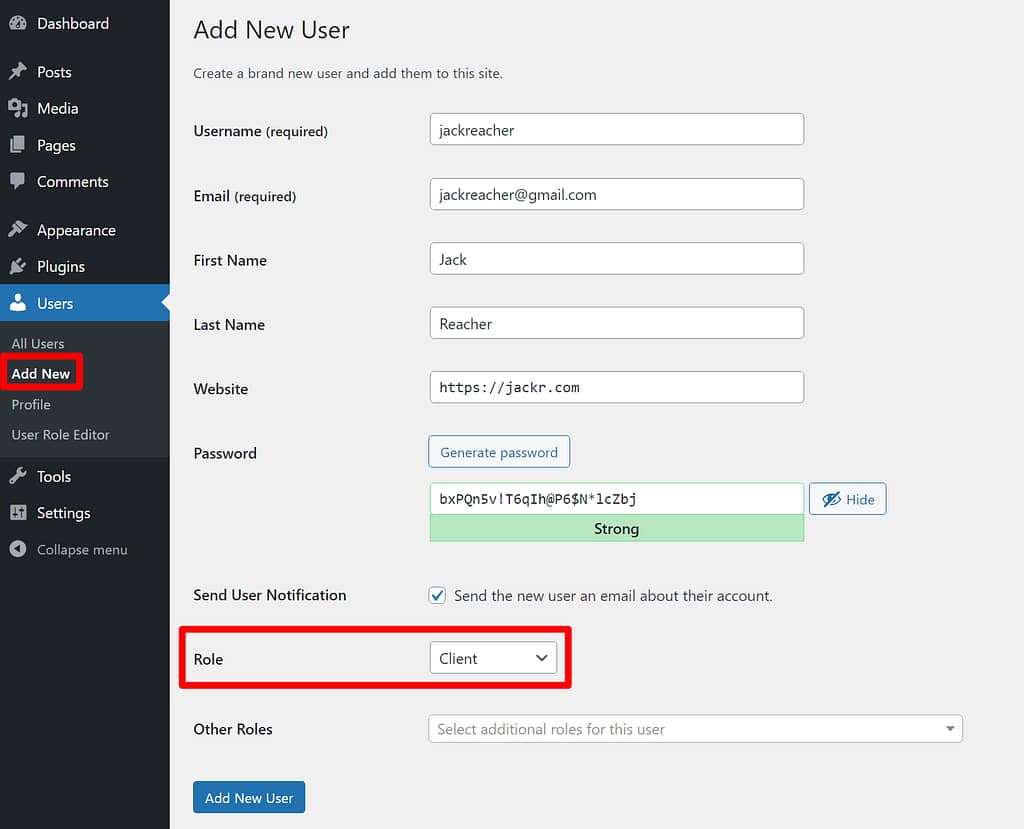Open the Plugins menu
Screen dimensions: 1024x829
pos(85,266)
